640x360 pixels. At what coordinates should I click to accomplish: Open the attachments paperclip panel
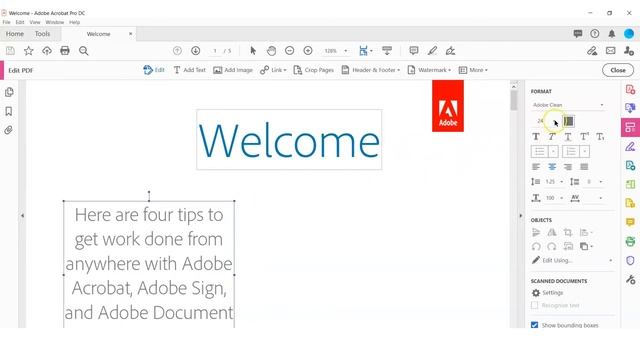pos(9,130)
